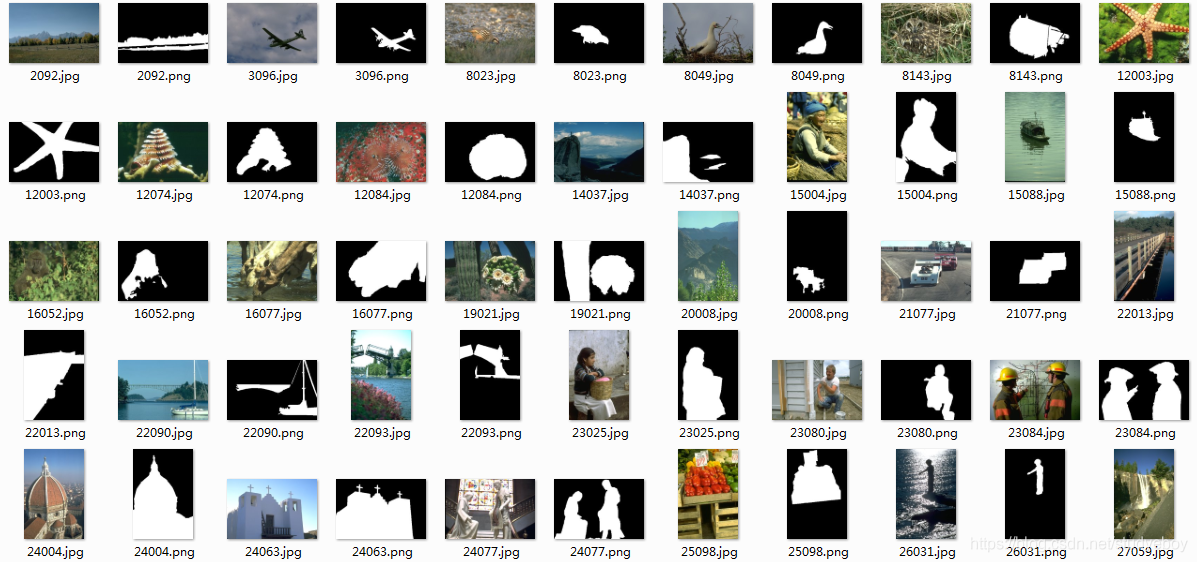This screenshot has width=1197, height=562.
Task: Click the file name 23080.png
Action: pos(927,433)
